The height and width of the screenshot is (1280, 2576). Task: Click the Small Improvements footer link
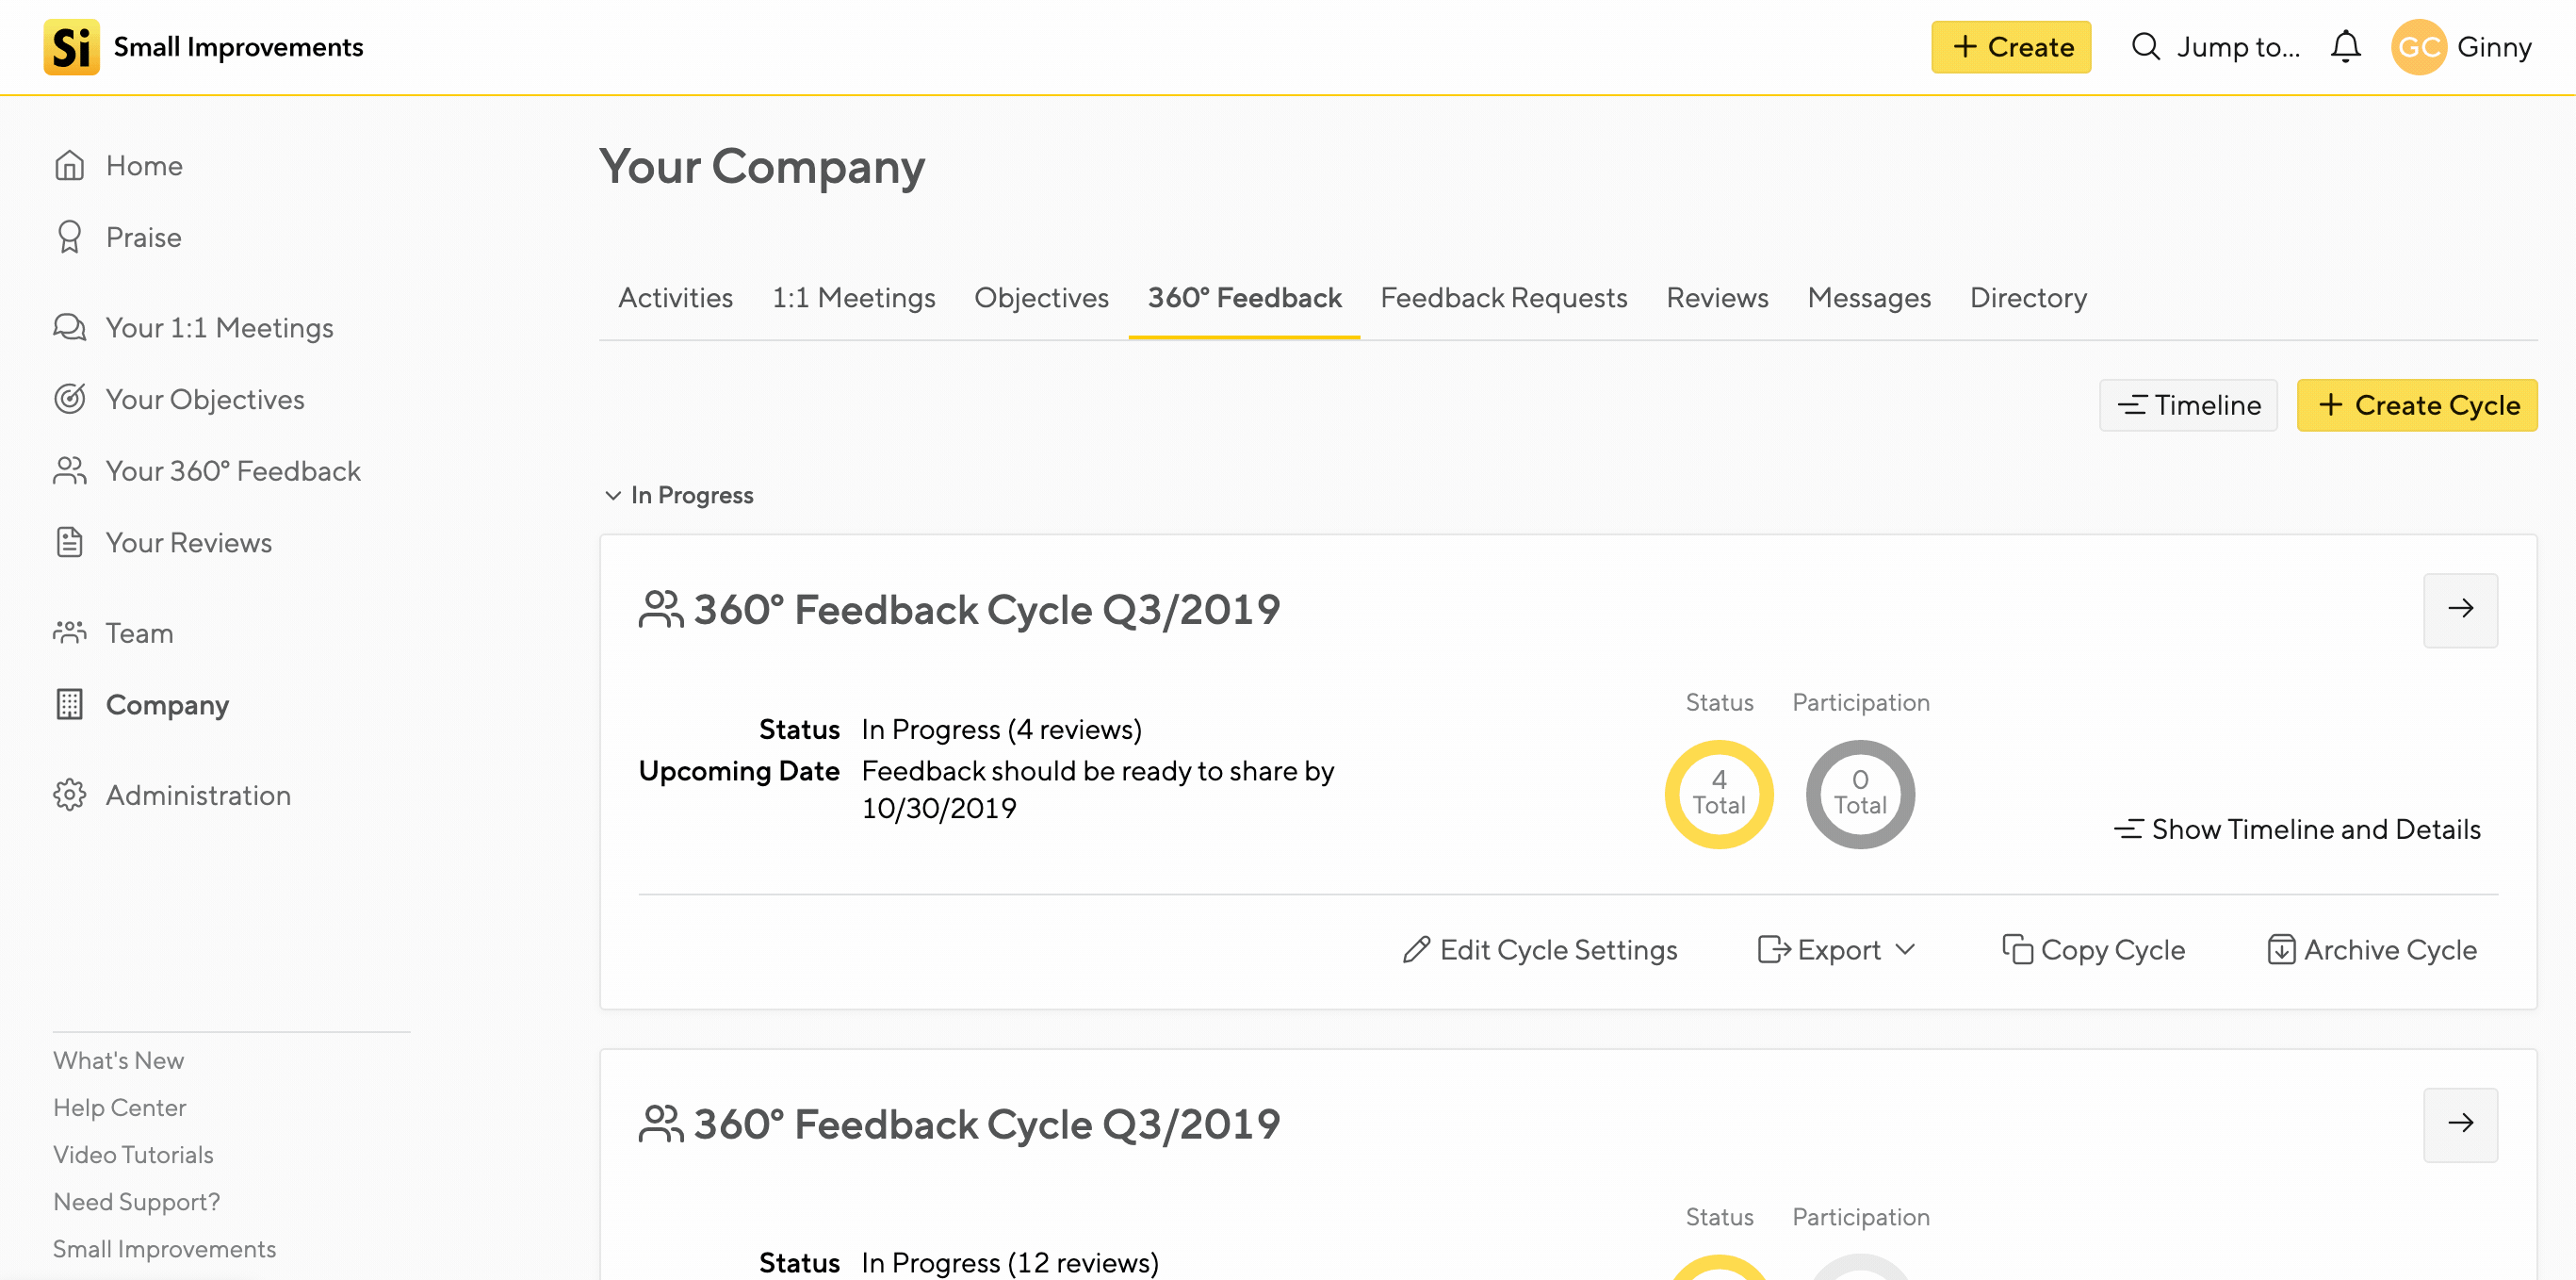pyautogui.click(x=164, y=1248)
